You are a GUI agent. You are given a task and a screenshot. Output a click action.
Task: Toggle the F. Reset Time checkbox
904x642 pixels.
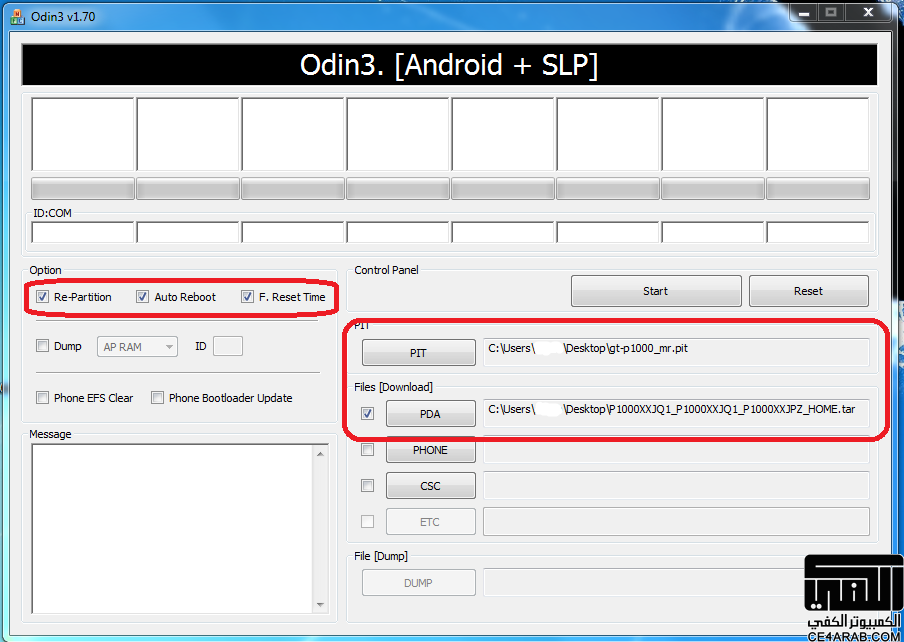[x=247, y=297]
